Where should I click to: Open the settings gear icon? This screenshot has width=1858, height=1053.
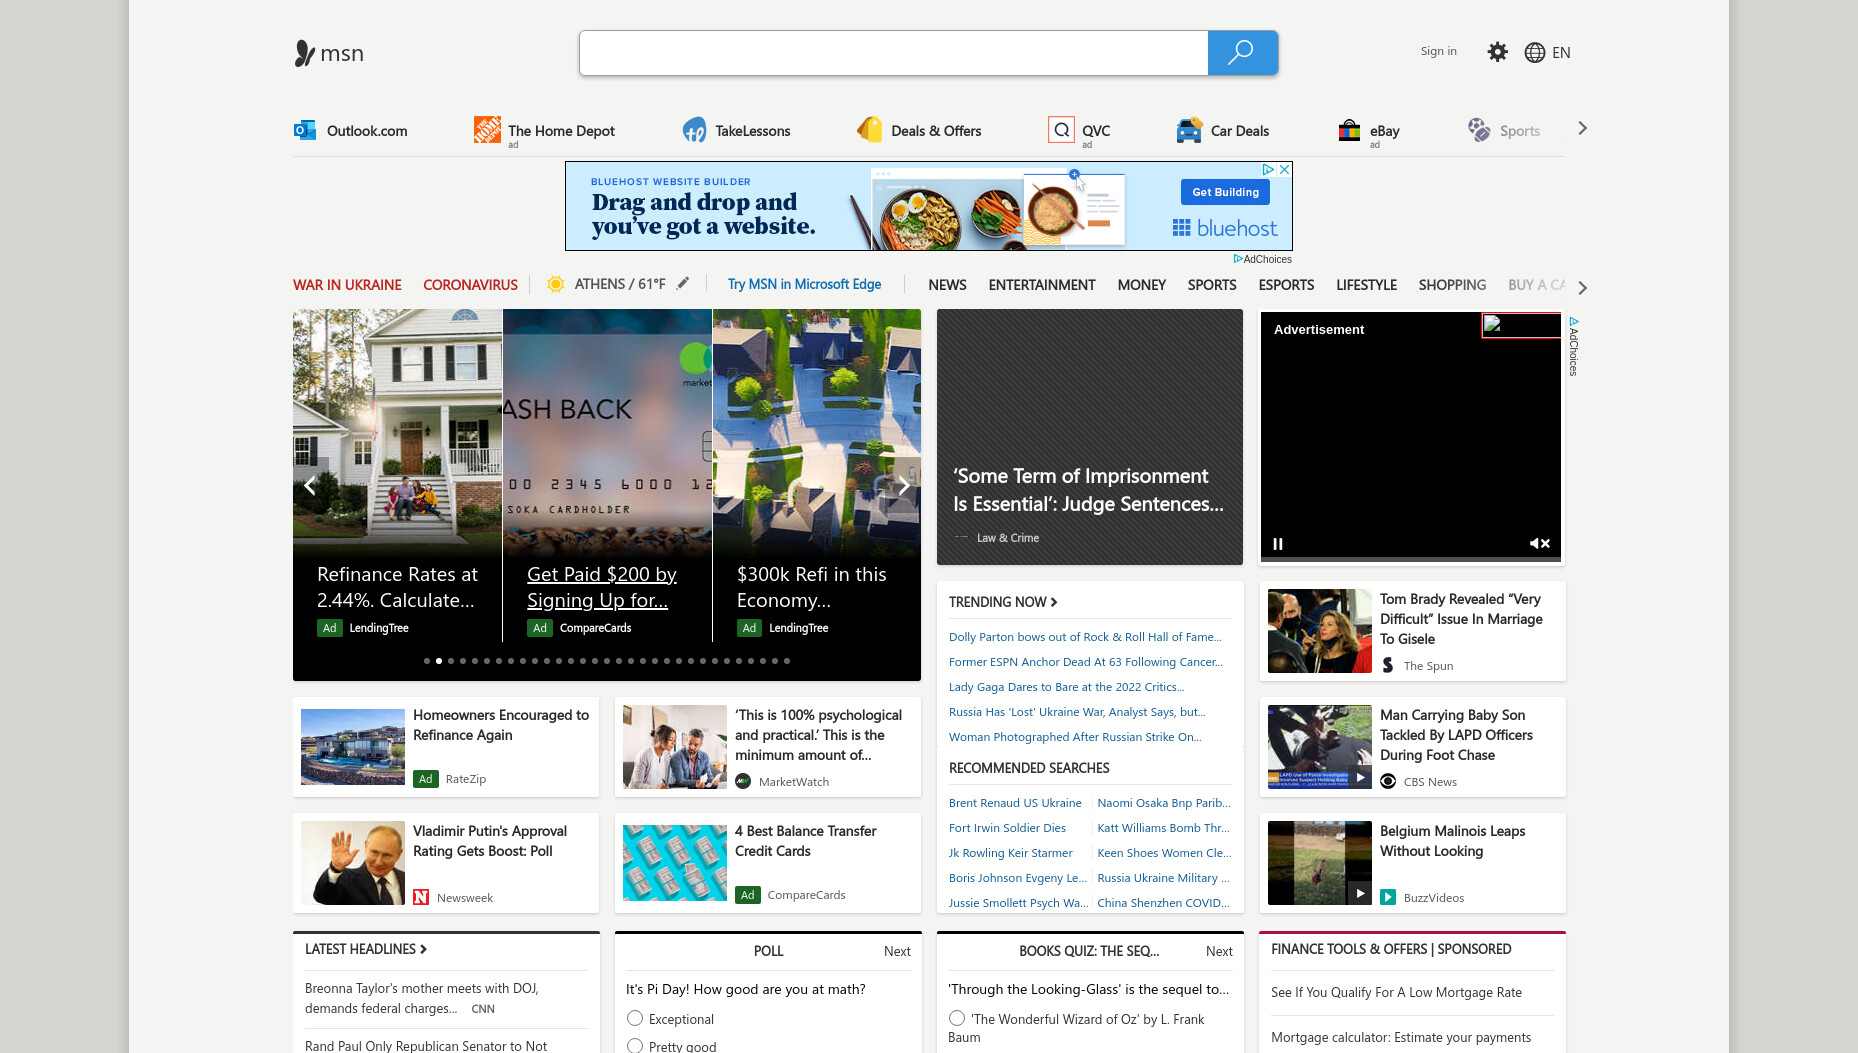click(1497, 52)
